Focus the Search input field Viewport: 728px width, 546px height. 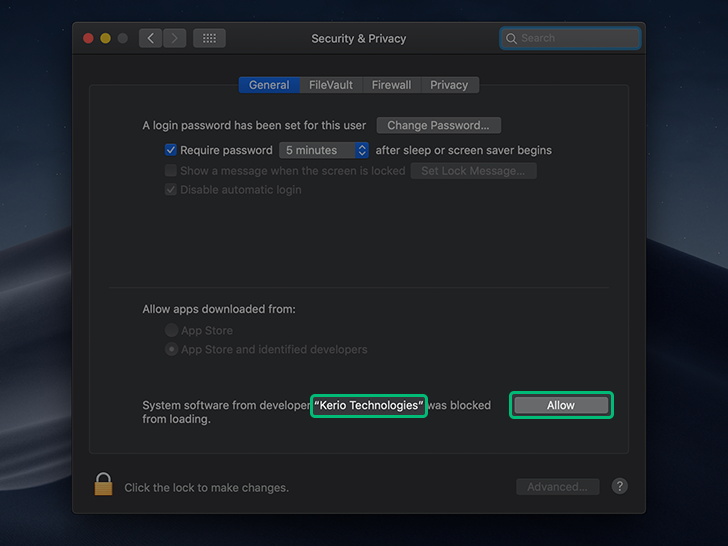[570, 38]
